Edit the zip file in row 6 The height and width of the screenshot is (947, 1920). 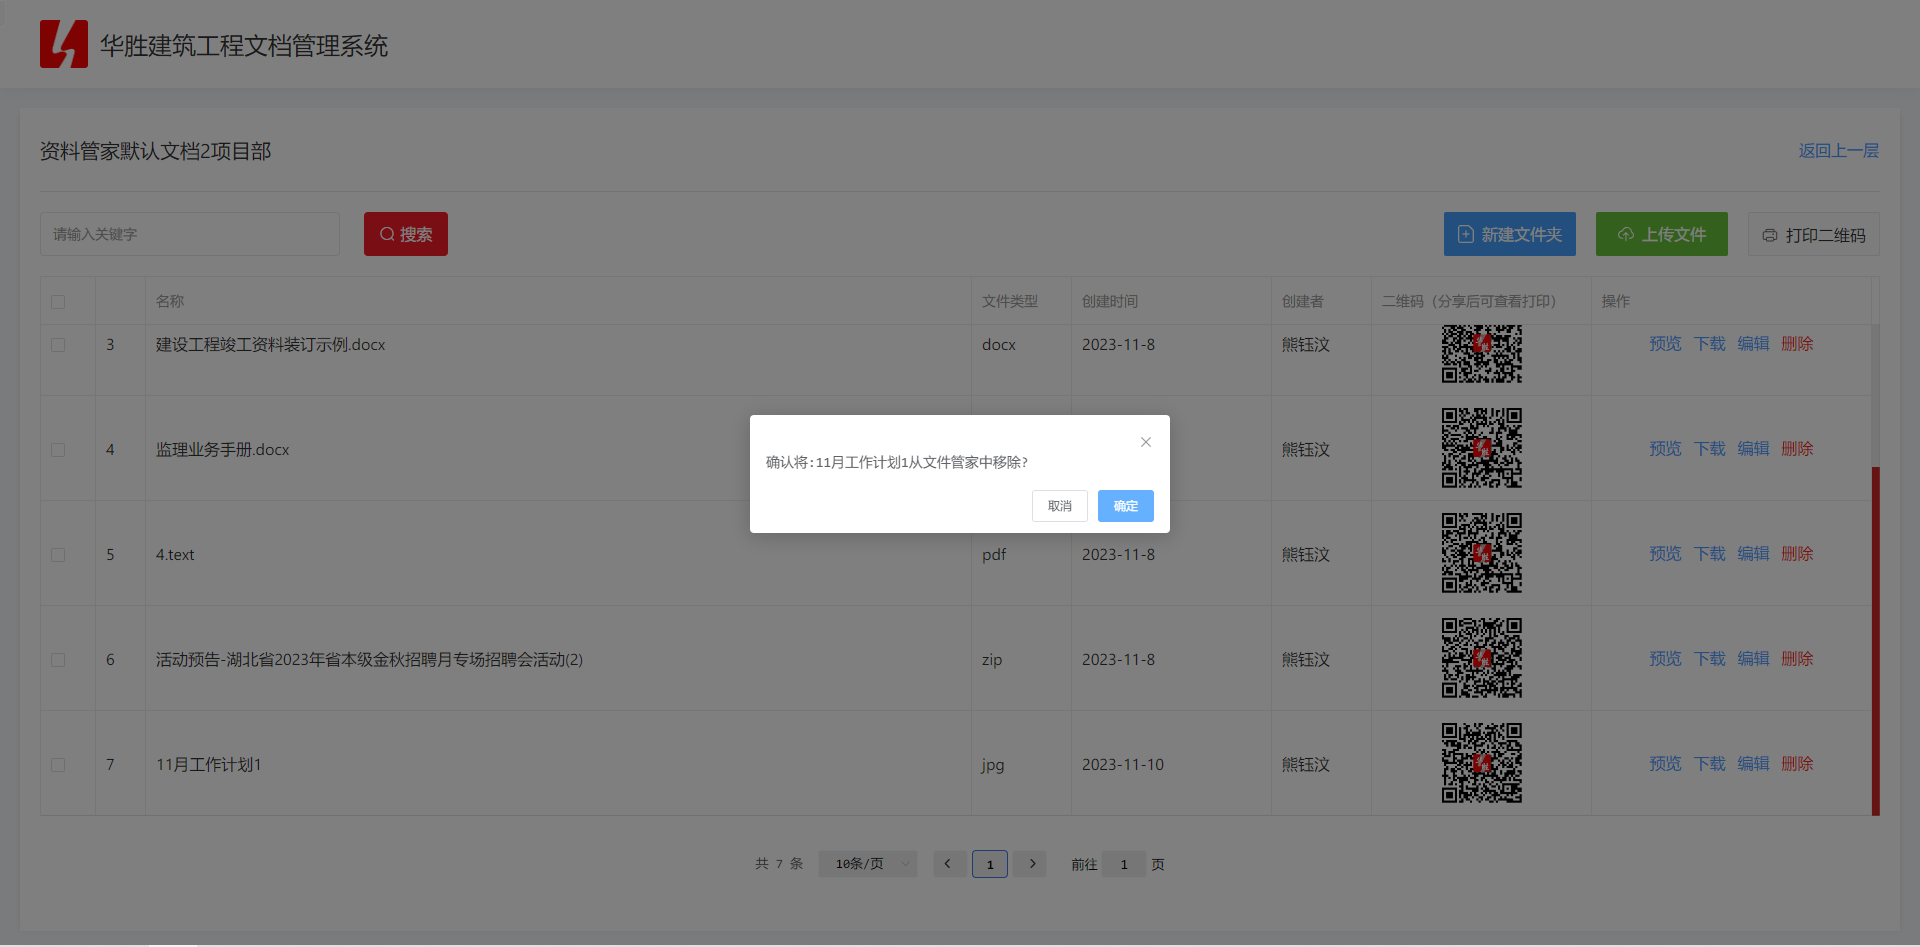pos(1754,659)
